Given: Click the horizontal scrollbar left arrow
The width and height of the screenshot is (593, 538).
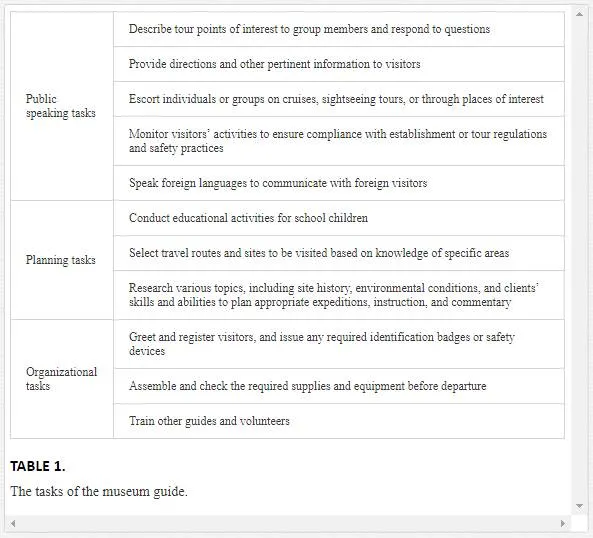Looking at the screenshot, I should click(13, 523).
